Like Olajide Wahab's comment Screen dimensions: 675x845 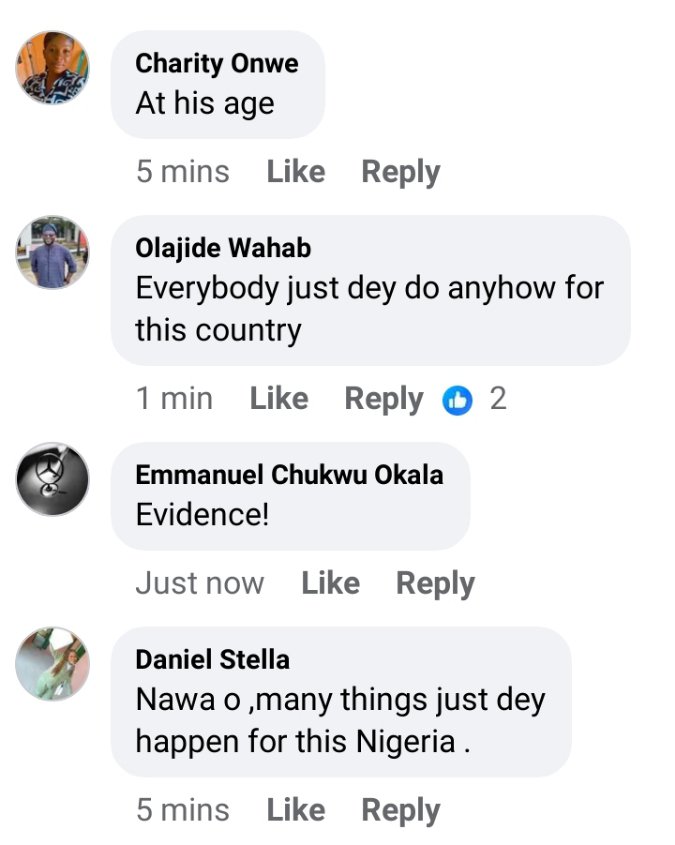coord(278,399)
